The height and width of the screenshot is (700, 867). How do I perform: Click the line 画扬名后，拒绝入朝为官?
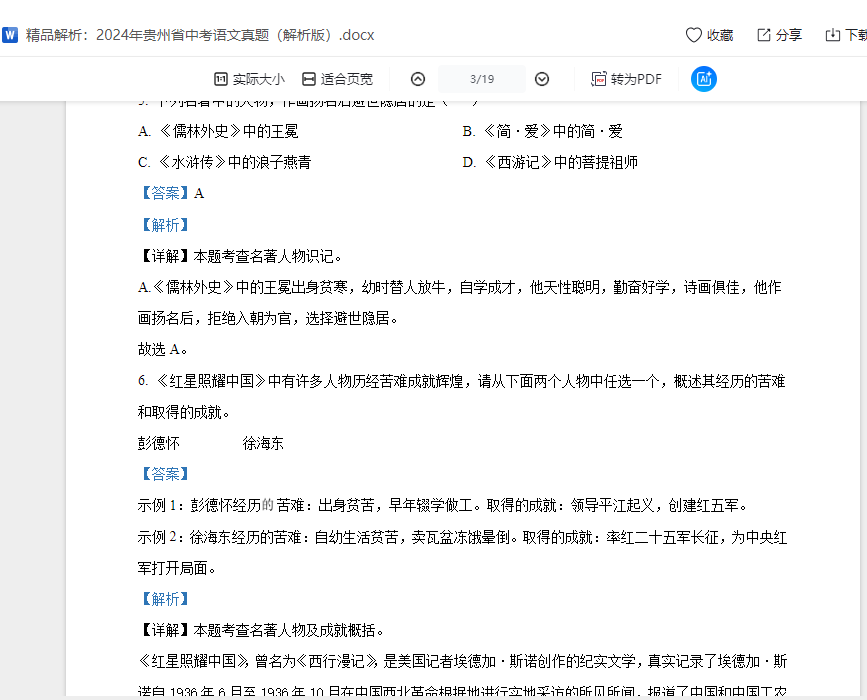tap(268, 318)
